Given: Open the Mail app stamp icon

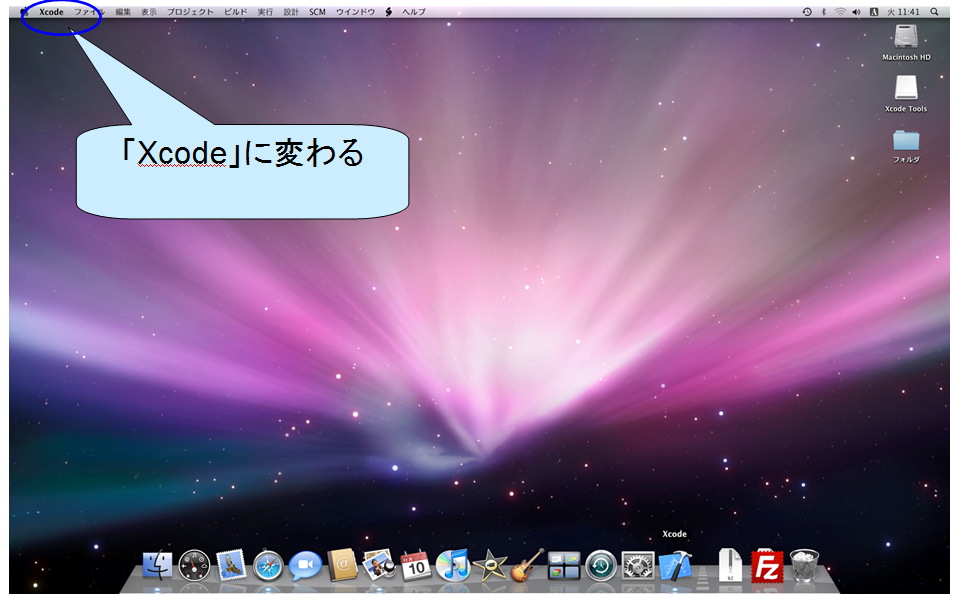Looking at the screenshot, I should click(x=232, y=565).
